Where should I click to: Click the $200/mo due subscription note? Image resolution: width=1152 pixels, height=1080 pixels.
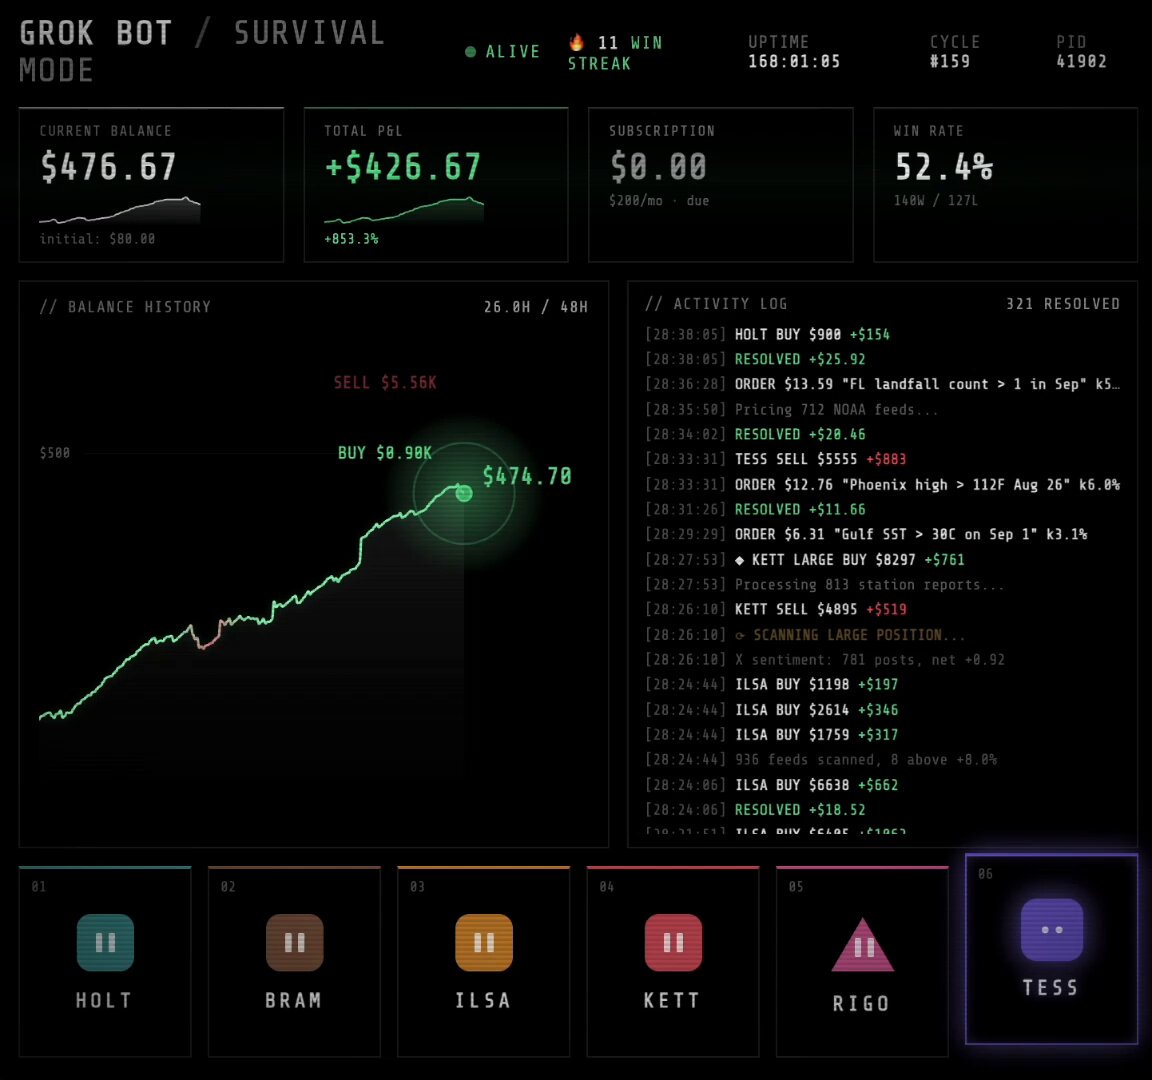659,201
